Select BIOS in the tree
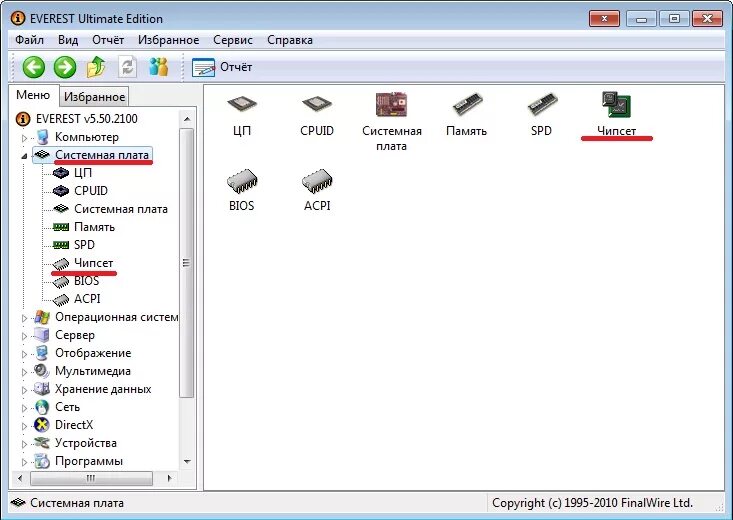Viewport: 733px width, 520px height. [76, 281]
